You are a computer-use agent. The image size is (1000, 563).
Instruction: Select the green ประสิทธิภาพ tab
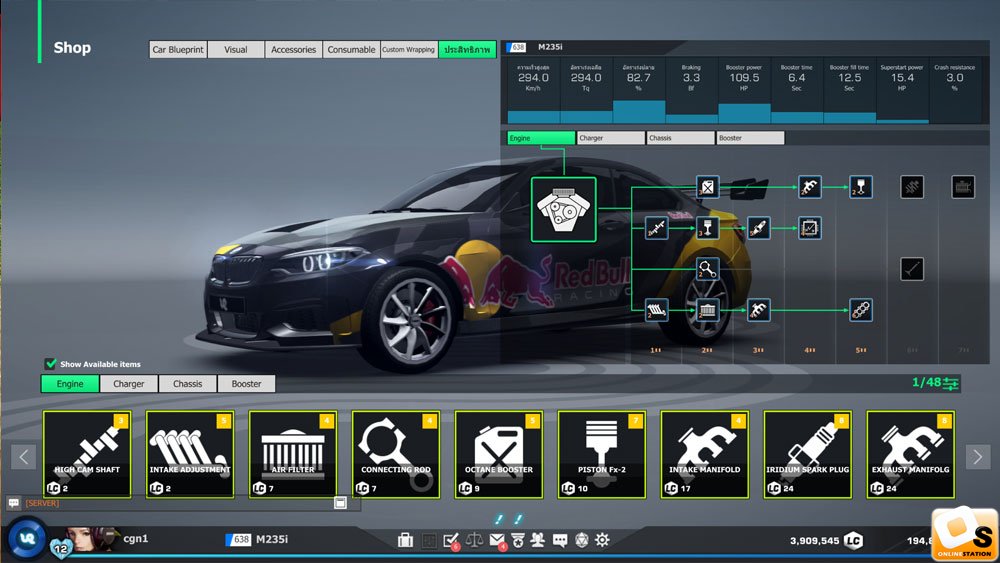[x=467, y=49]
